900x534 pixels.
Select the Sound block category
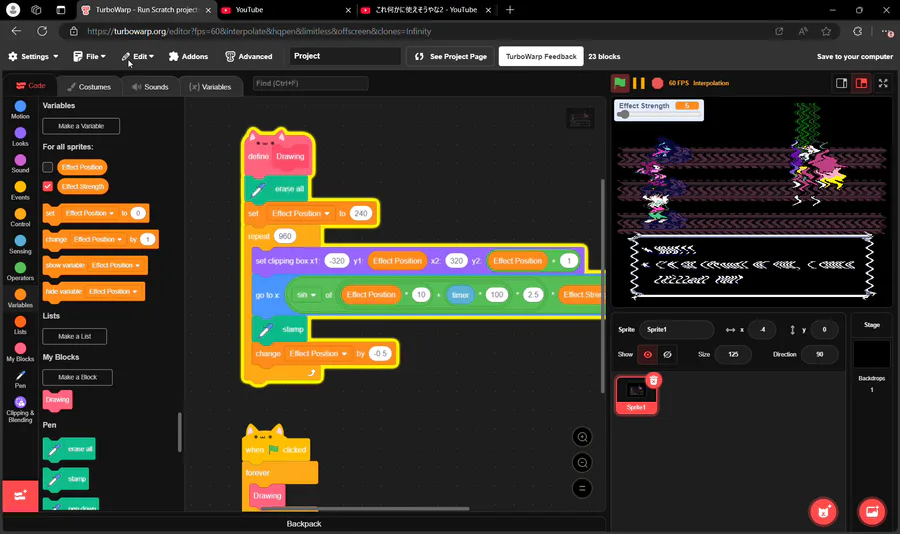[x=20, y=163]
